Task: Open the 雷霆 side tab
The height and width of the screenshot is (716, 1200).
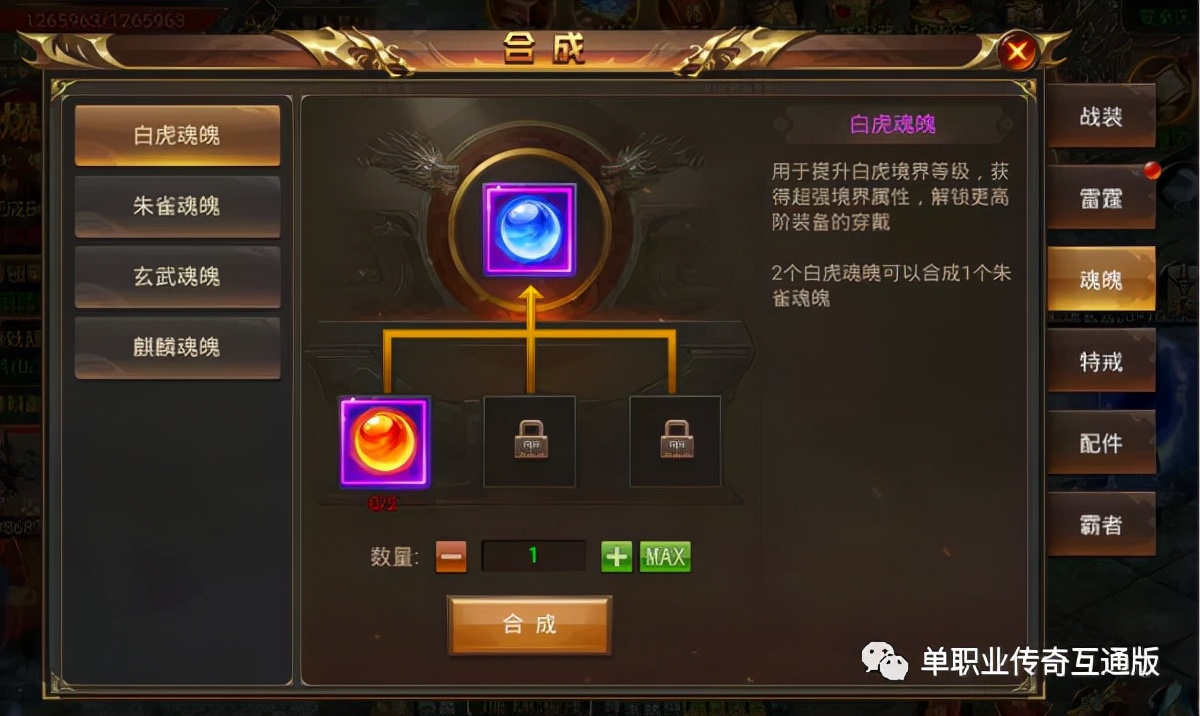Action: (x=1101, y=198)
